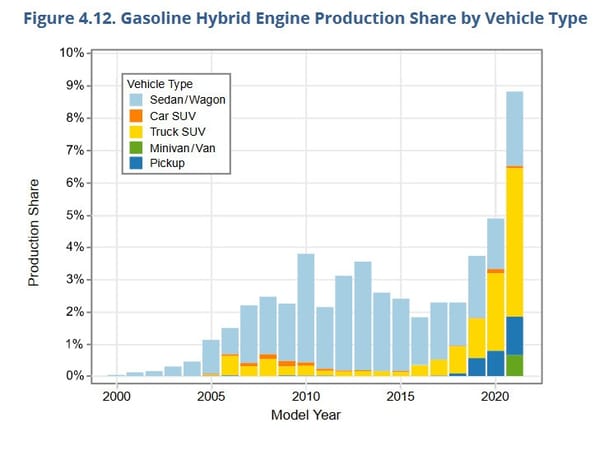Click the dark blue Pickup segment of the 2019 bar
This screenshot has height=455, width=600.
(x=477, y=367)
